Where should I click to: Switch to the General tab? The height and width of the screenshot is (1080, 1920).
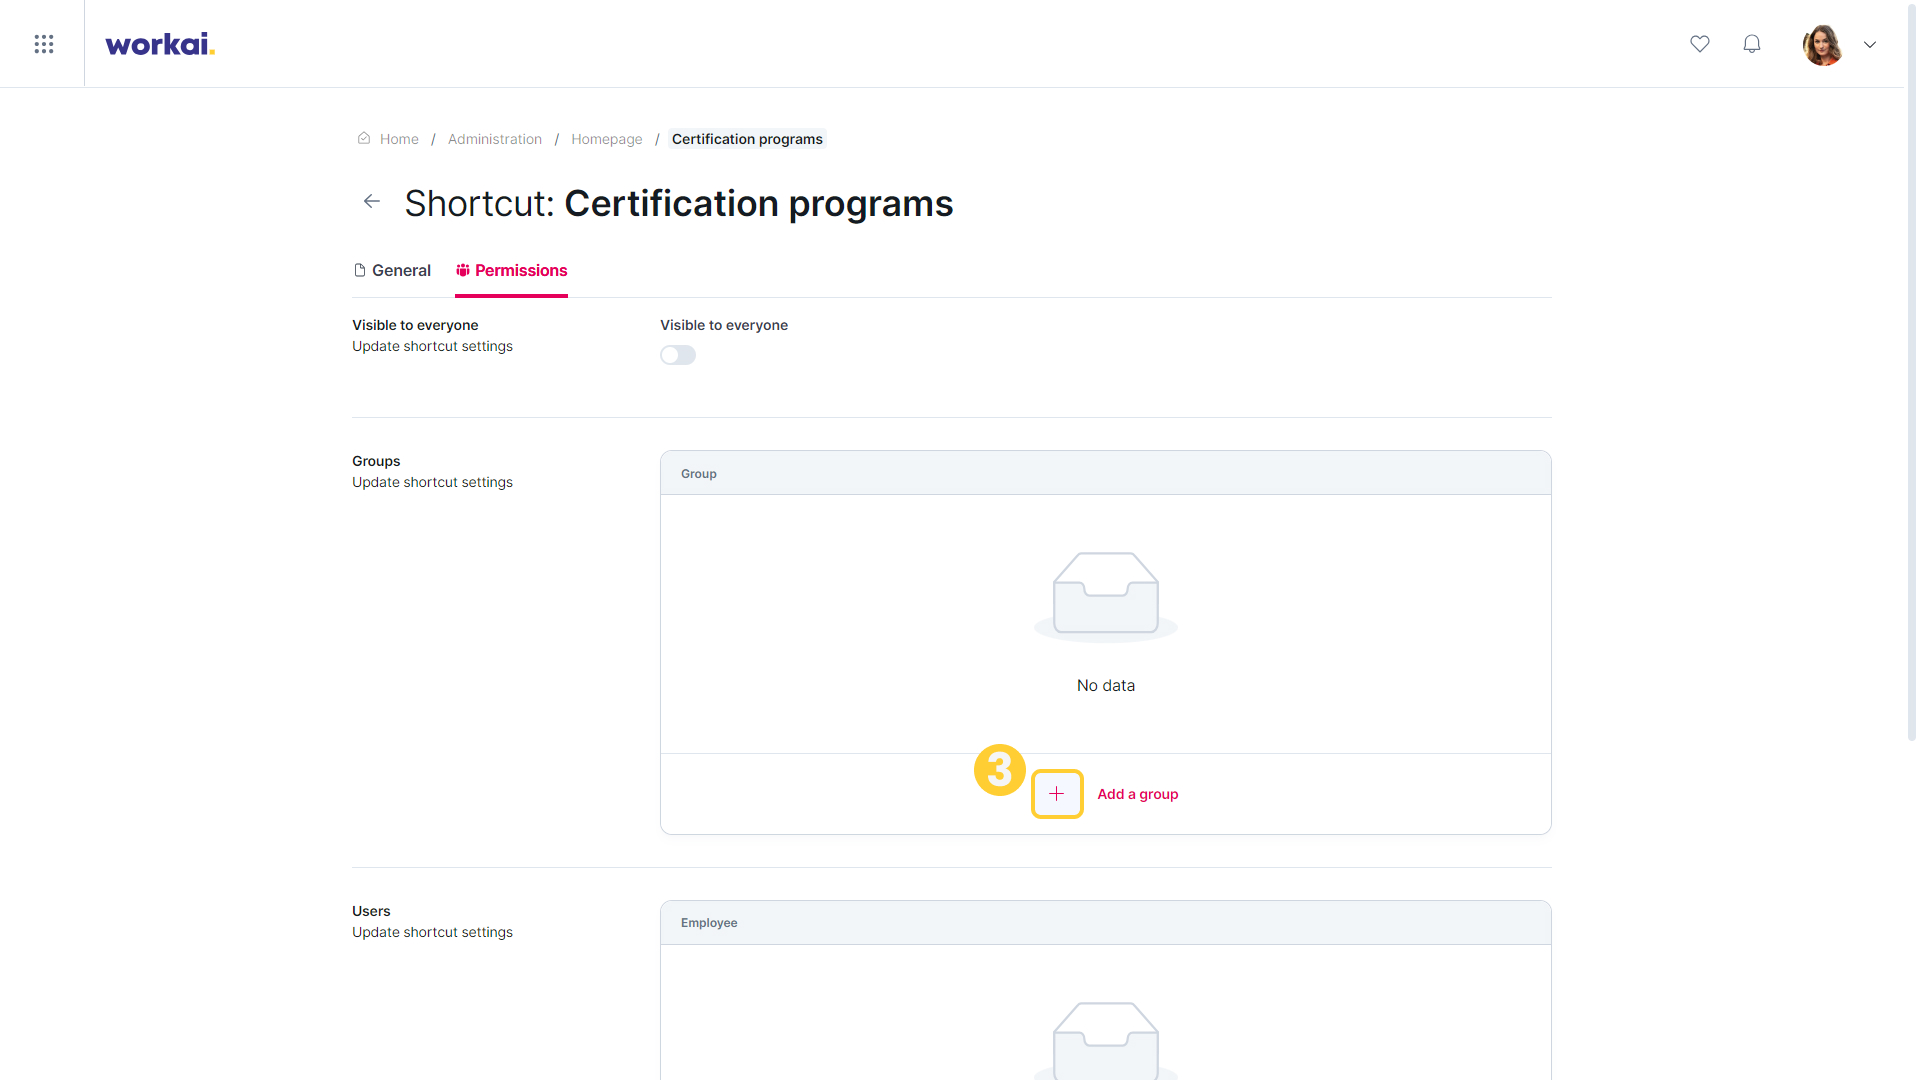pyautogui.click(x=392, y=270)
